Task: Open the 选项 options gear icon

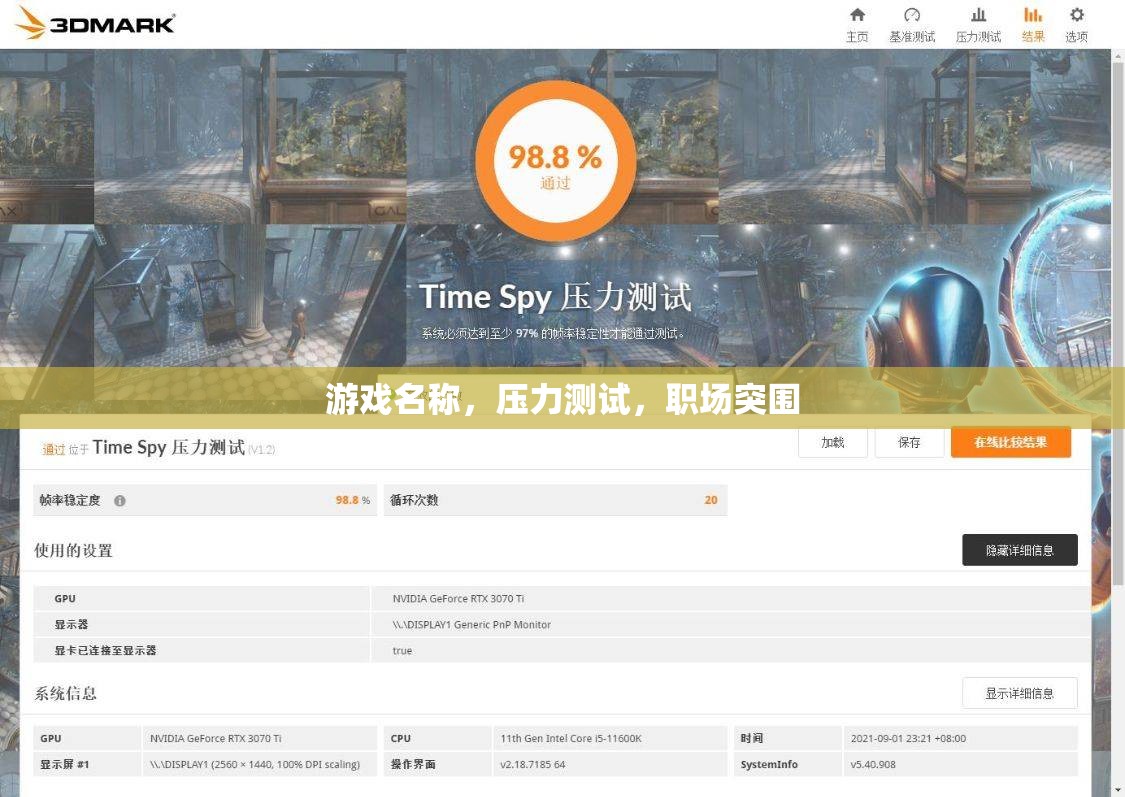Action: pos(1077,15)
